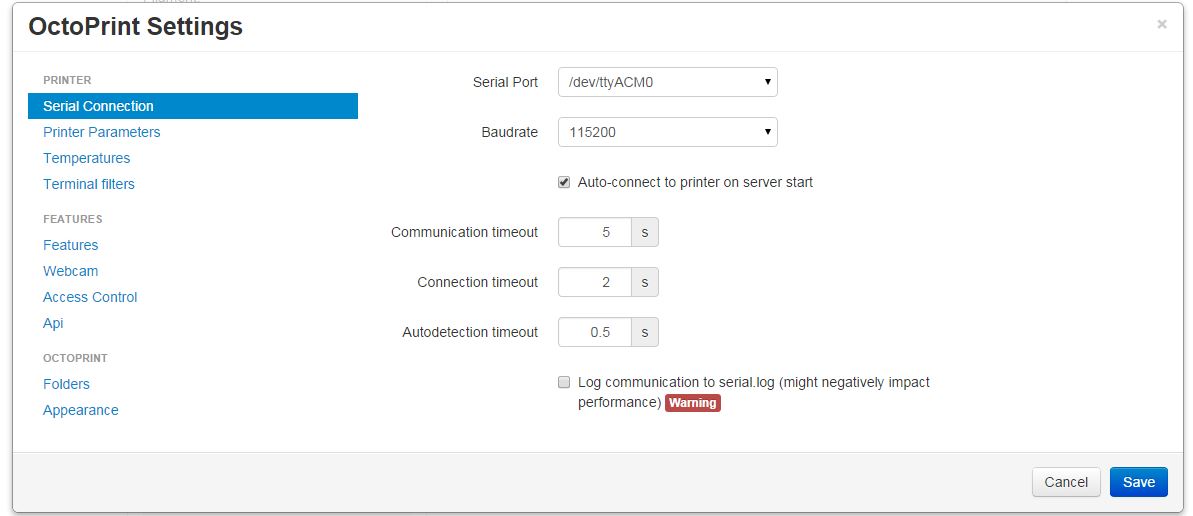Image resolution: width=1193 pixels, height=516 pixels.
Task: Toggle Log communication to serial.log checkbox
Action: [x=564, y=382]
